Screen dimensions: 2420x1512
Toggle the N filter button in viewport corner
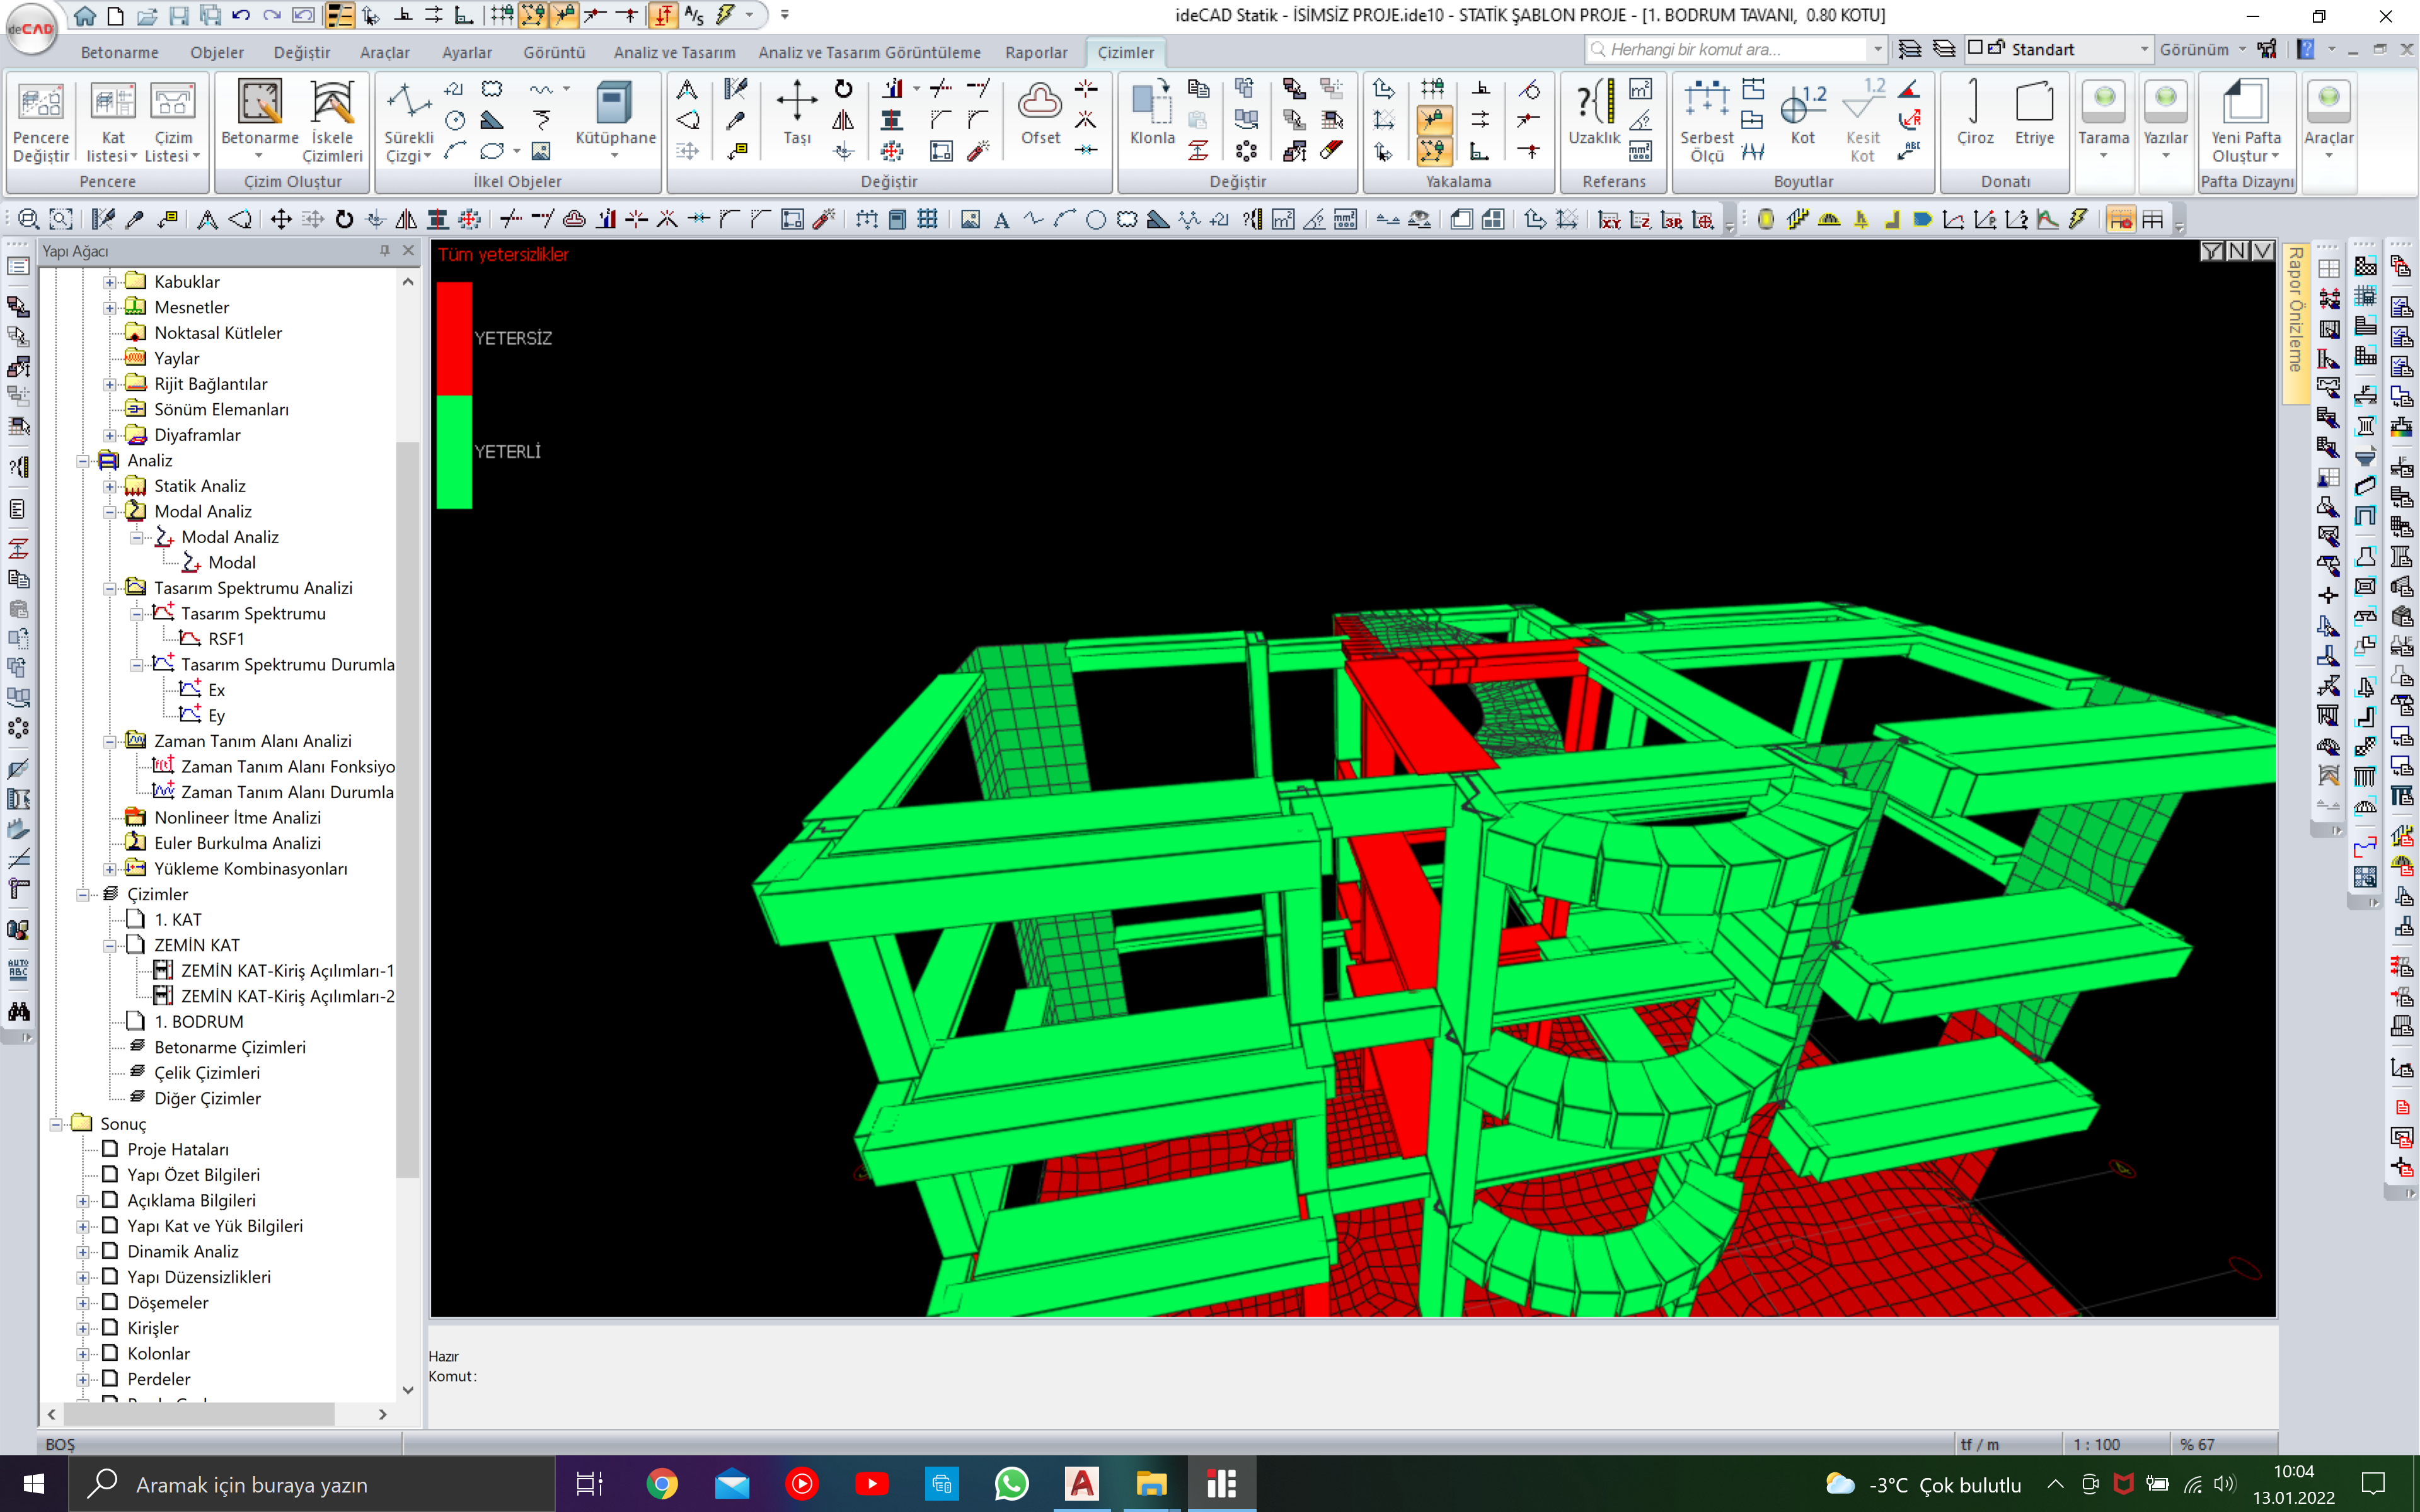[2237, 251]
